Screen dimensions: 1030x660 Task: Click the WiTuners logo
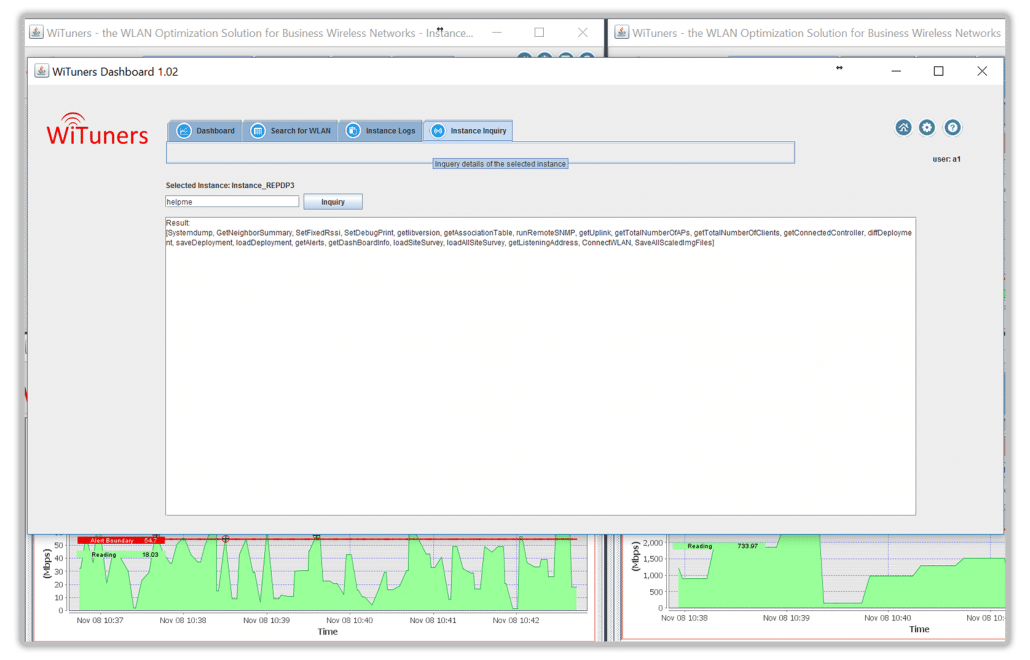pyautogui.click(x=97, y=129)
